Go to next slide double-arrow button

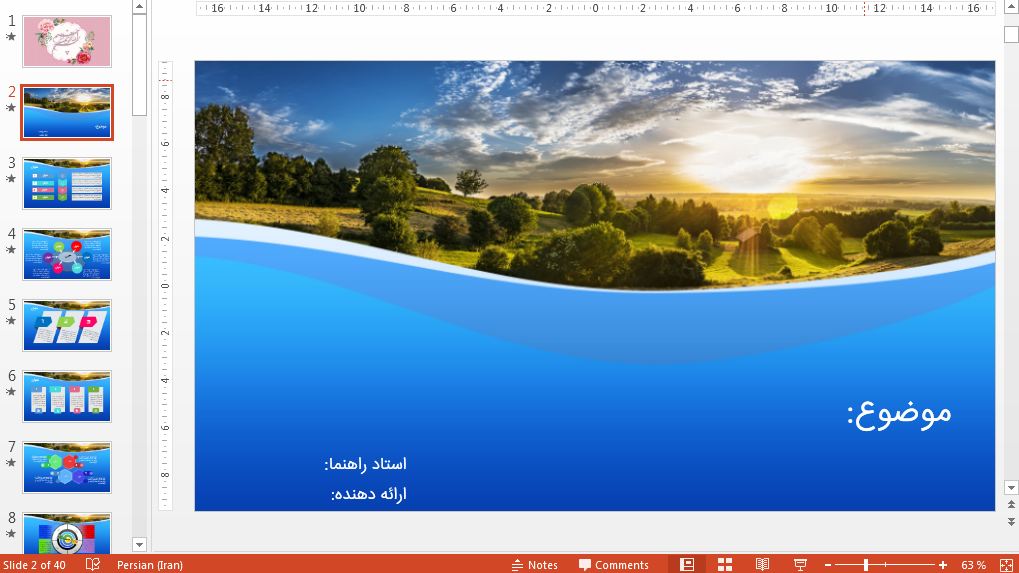[x=1011, y=521]
